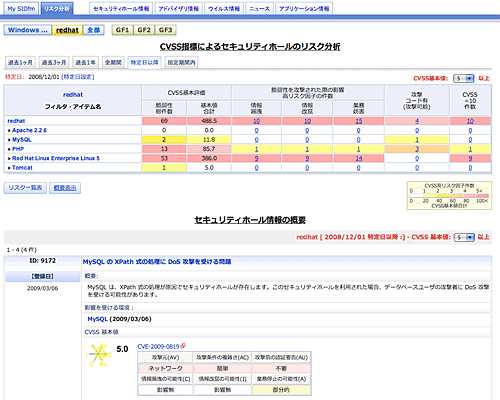Open the 14 link in the Red Hat Linux row
Image resolution: width=500 pixels, height=400 pixels.
coord(359,158)
